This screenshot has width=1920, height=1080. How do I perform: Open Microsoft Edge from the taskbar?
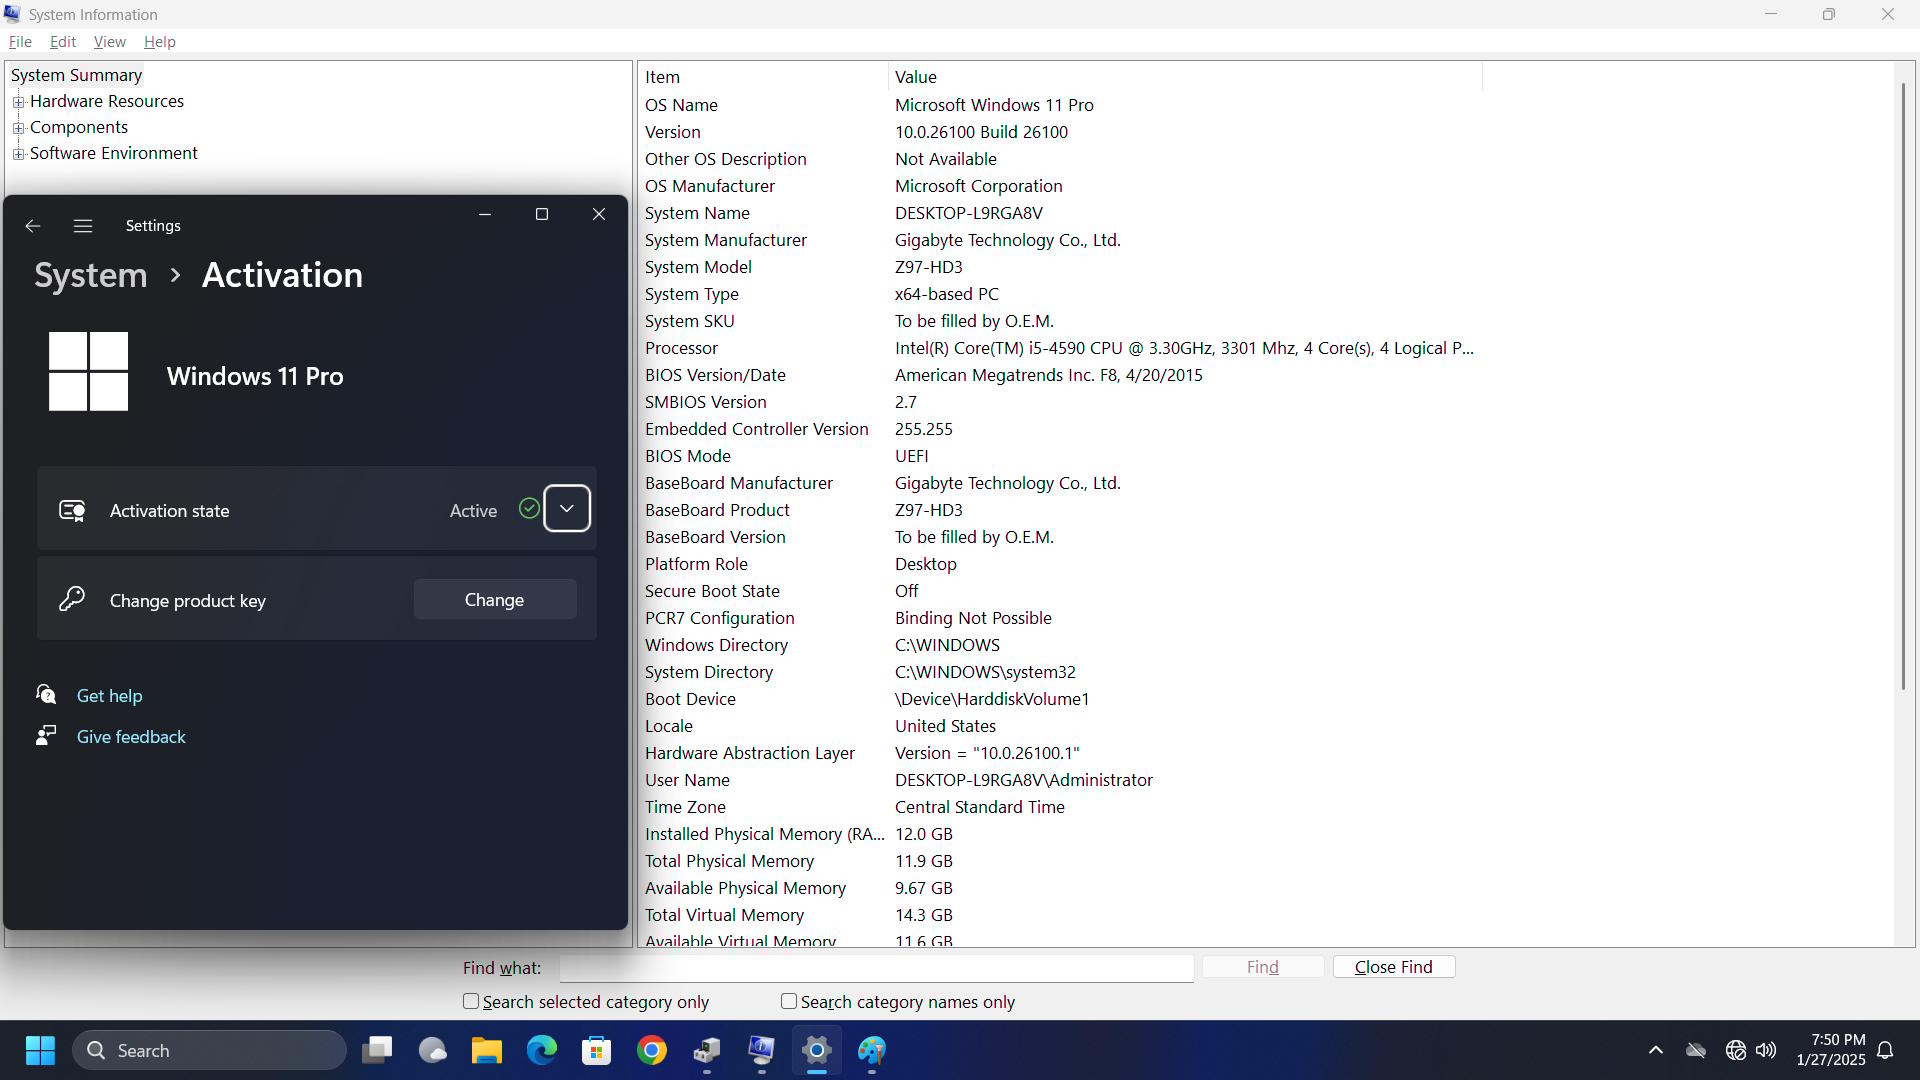tap(542, 1050)
